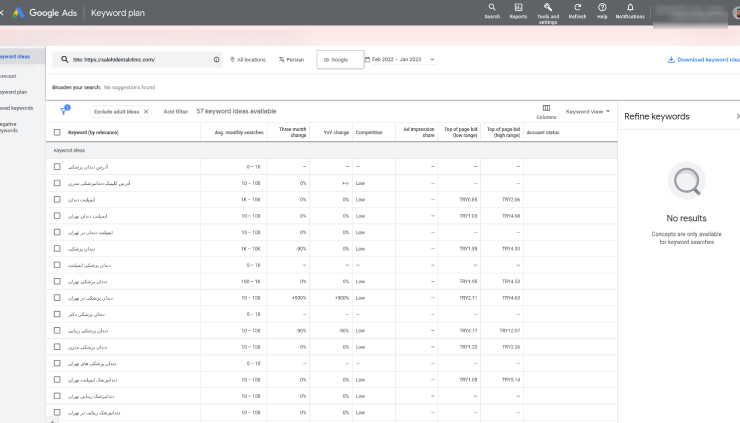
Task: Toggle the select-all keywords checkbox in header
Action: pos(57,132)
